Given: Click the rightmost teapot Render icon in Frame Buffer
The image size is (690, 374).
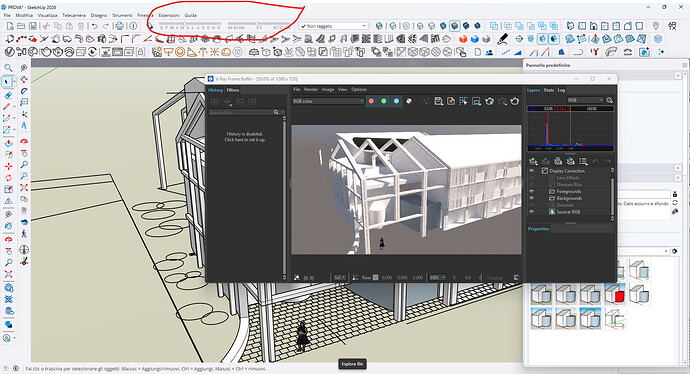Looking at the screenshot, I should (514, 101).
